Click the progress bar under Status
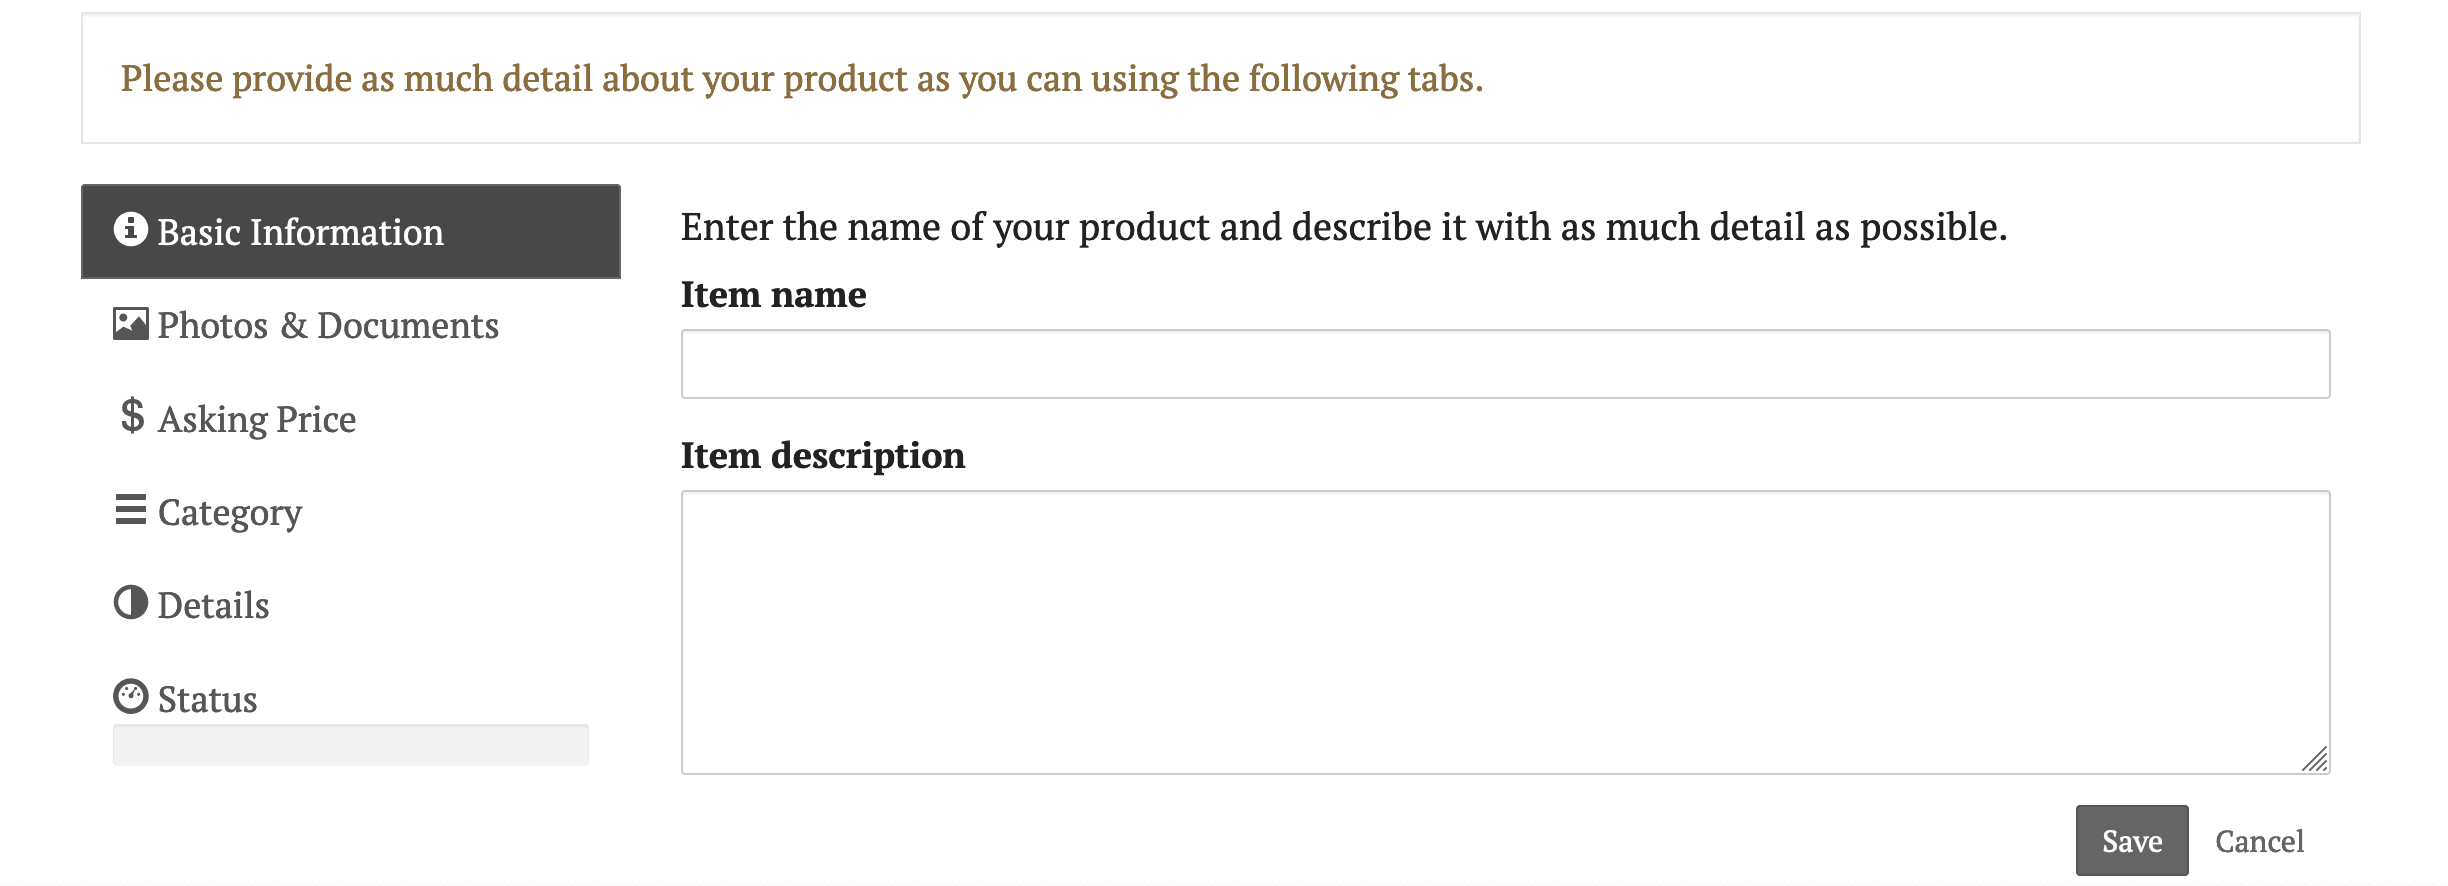The width and height of the screenshot is (2448, 886). (351, 745)
